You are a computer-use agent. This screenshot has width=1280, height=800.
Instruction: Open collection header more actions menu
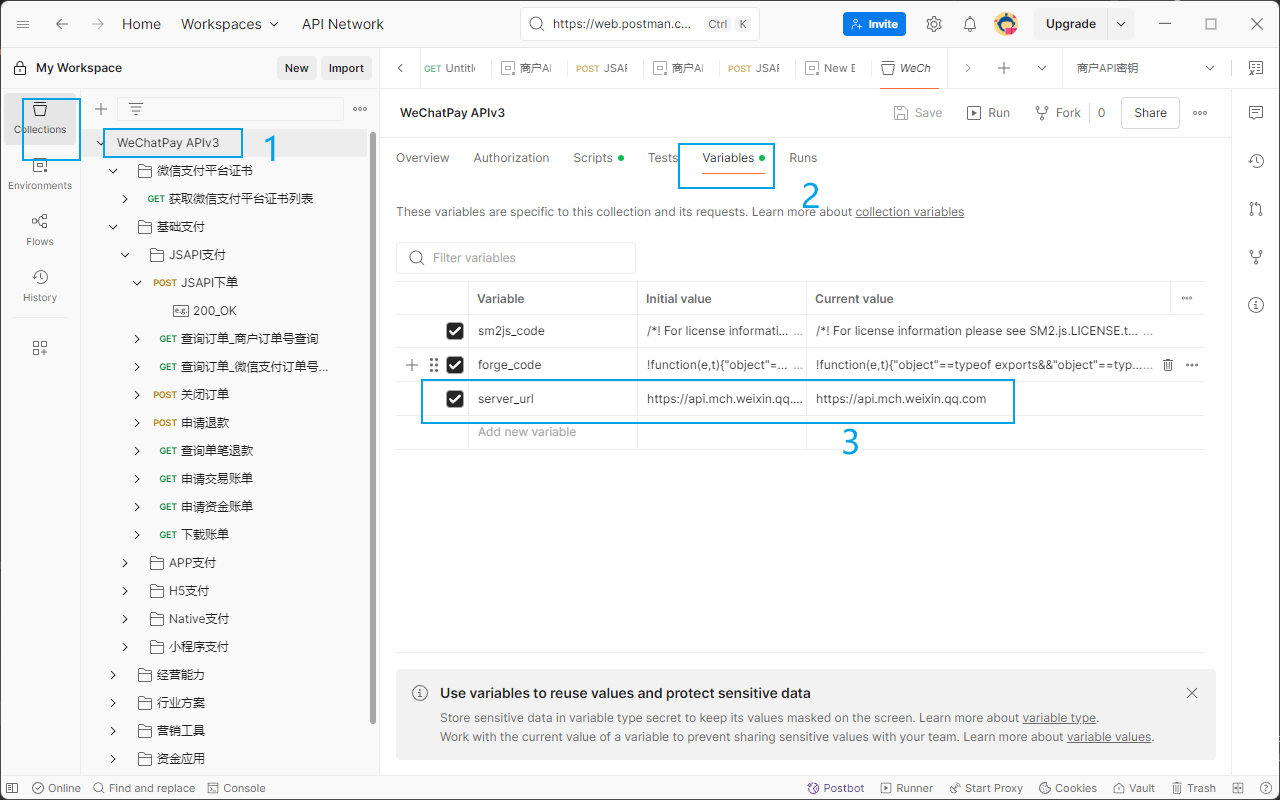pyautogui.click(x=1200, y=113)
